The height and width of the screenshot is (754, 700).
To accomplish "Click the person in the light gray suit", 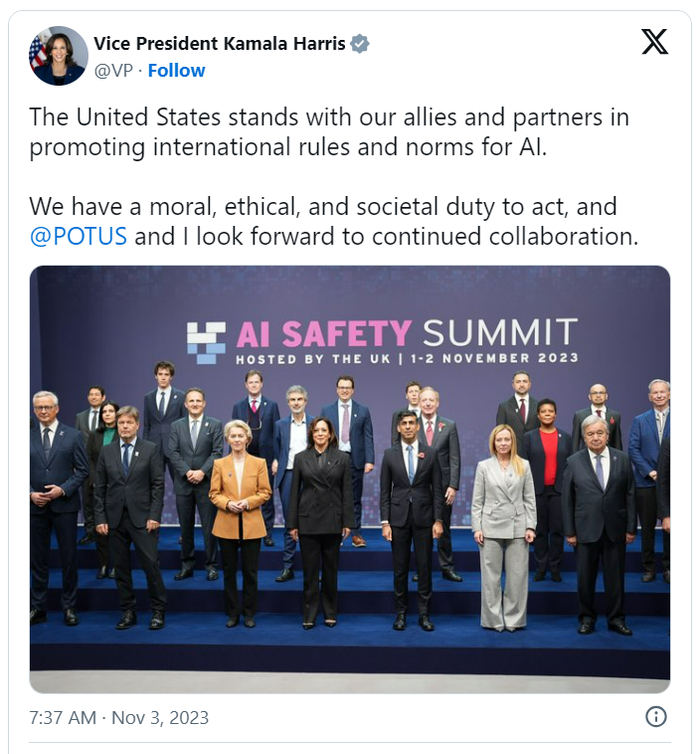I will pos(503,530).
